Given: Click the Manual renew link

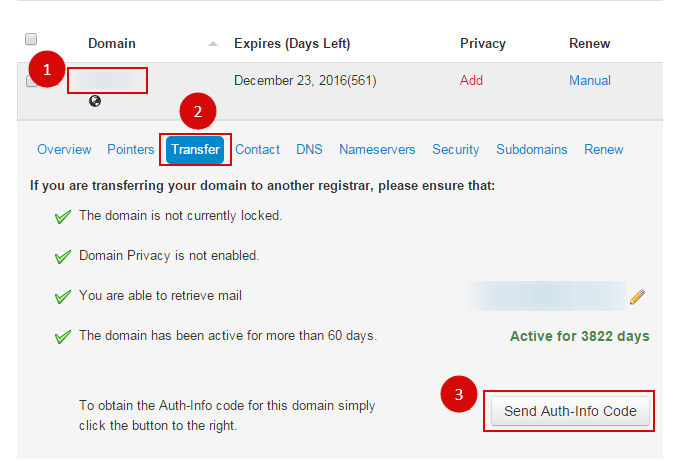Looking at the screenshot, I should 590,81.
